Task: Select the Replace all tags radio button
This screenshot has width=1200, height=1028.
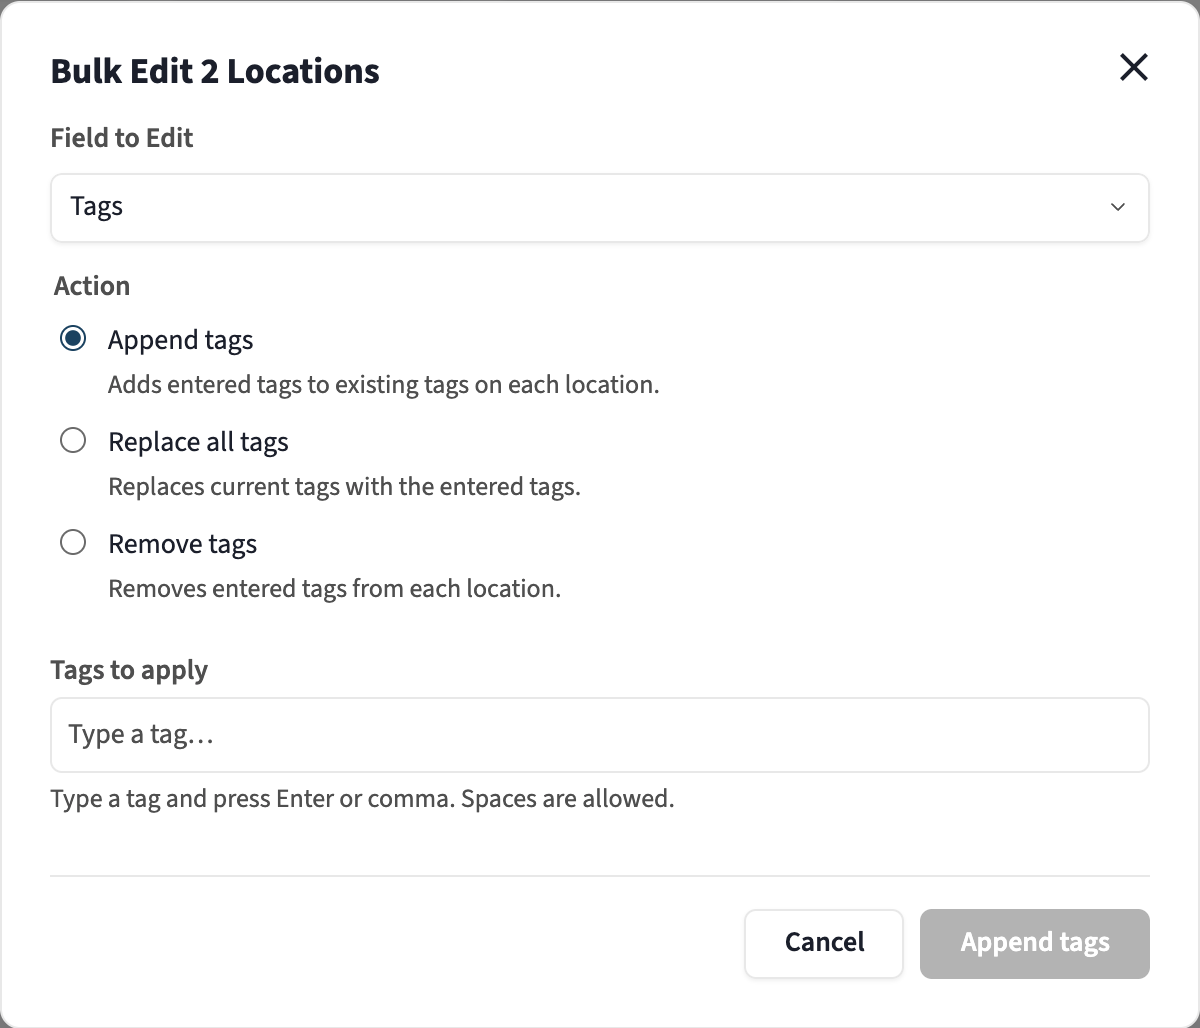Action: click(x=73, y=441)
